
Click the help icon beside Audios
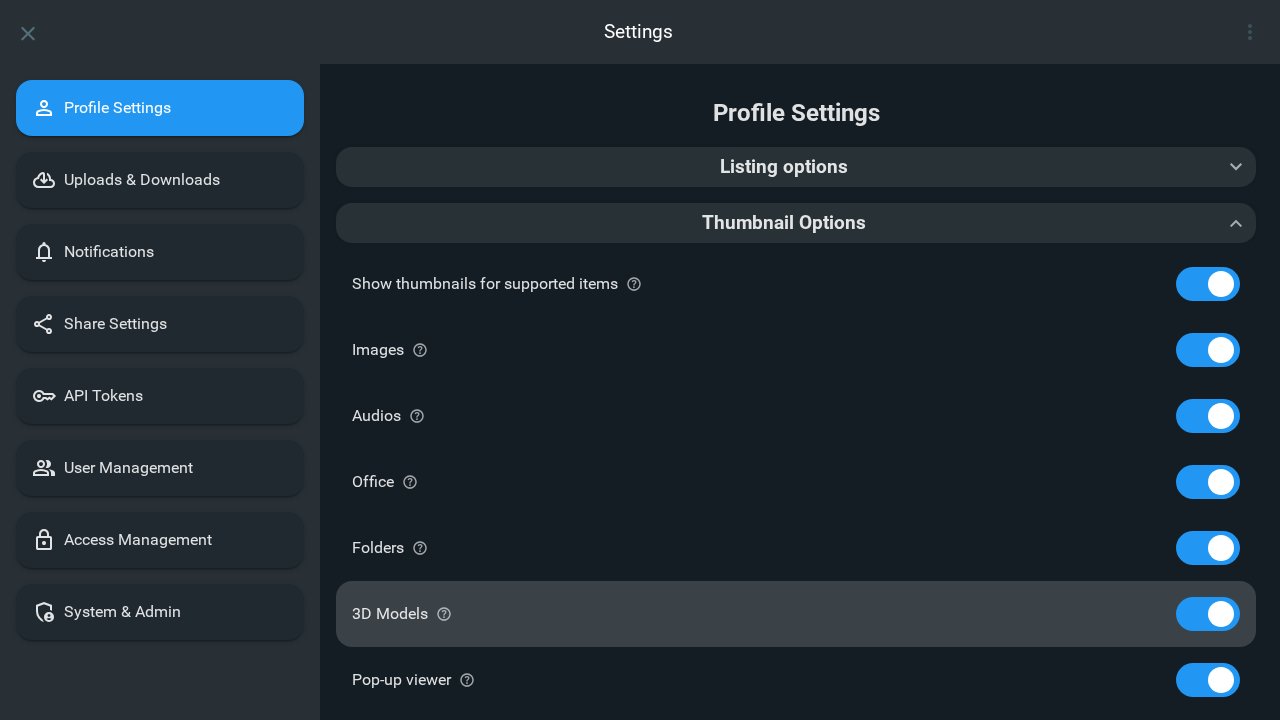[417, 416]
